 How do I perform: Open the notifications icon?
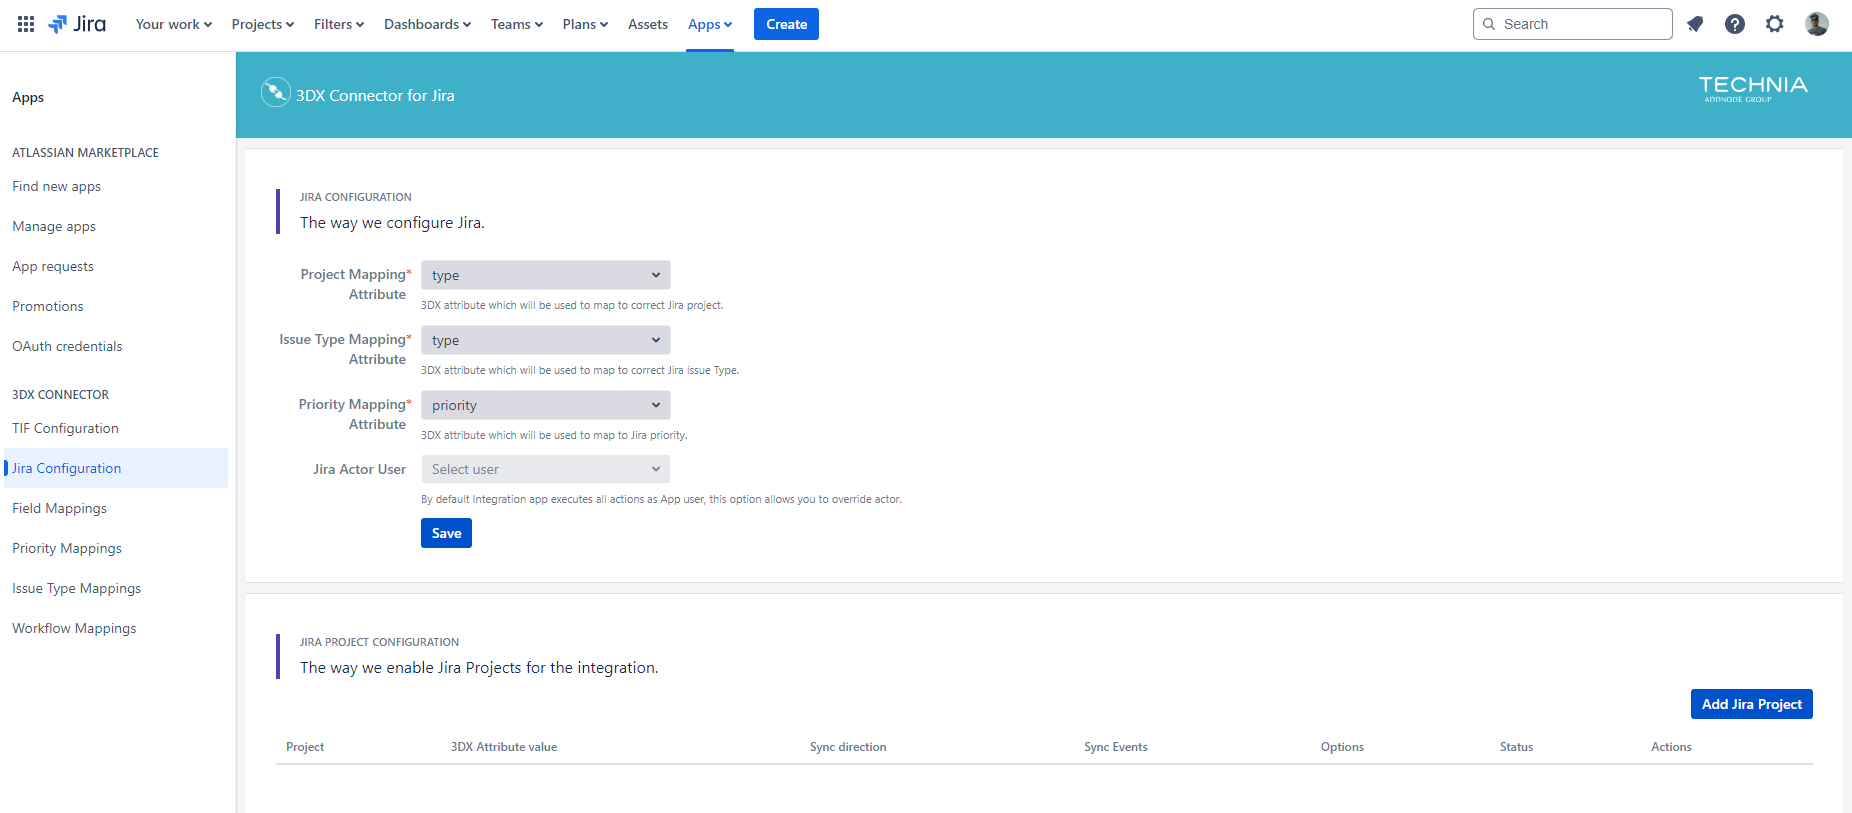tap(1695, 24)
